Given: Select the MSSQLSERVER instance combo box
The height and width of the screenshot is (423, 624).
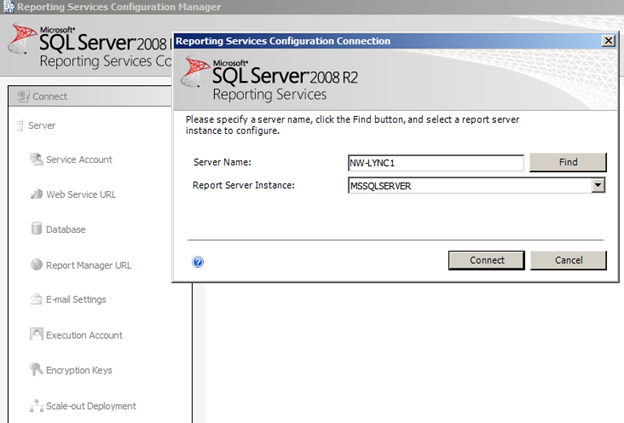Looking at the screenshot, I should 476,185.
